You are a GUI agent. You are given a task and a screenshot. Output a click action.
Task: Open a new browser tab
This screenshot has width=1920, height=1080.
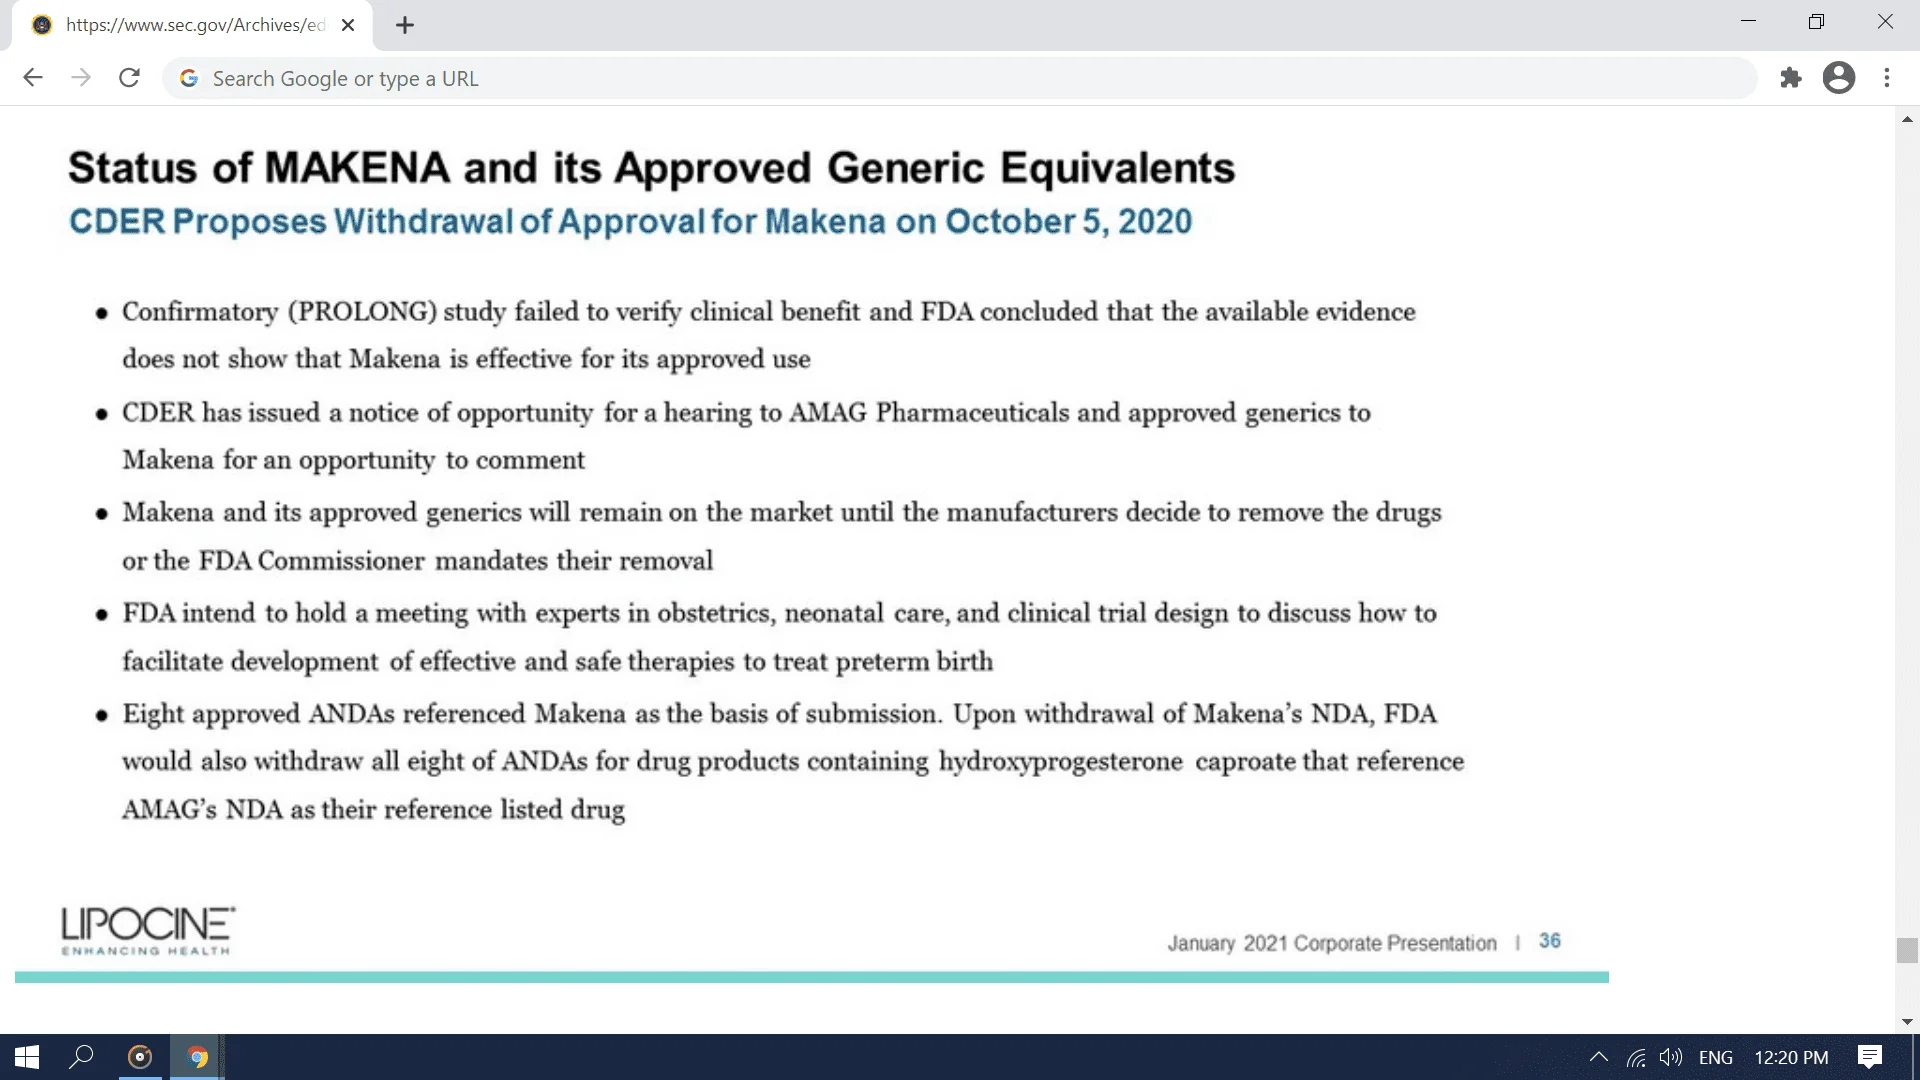click(x=405, y=26)
